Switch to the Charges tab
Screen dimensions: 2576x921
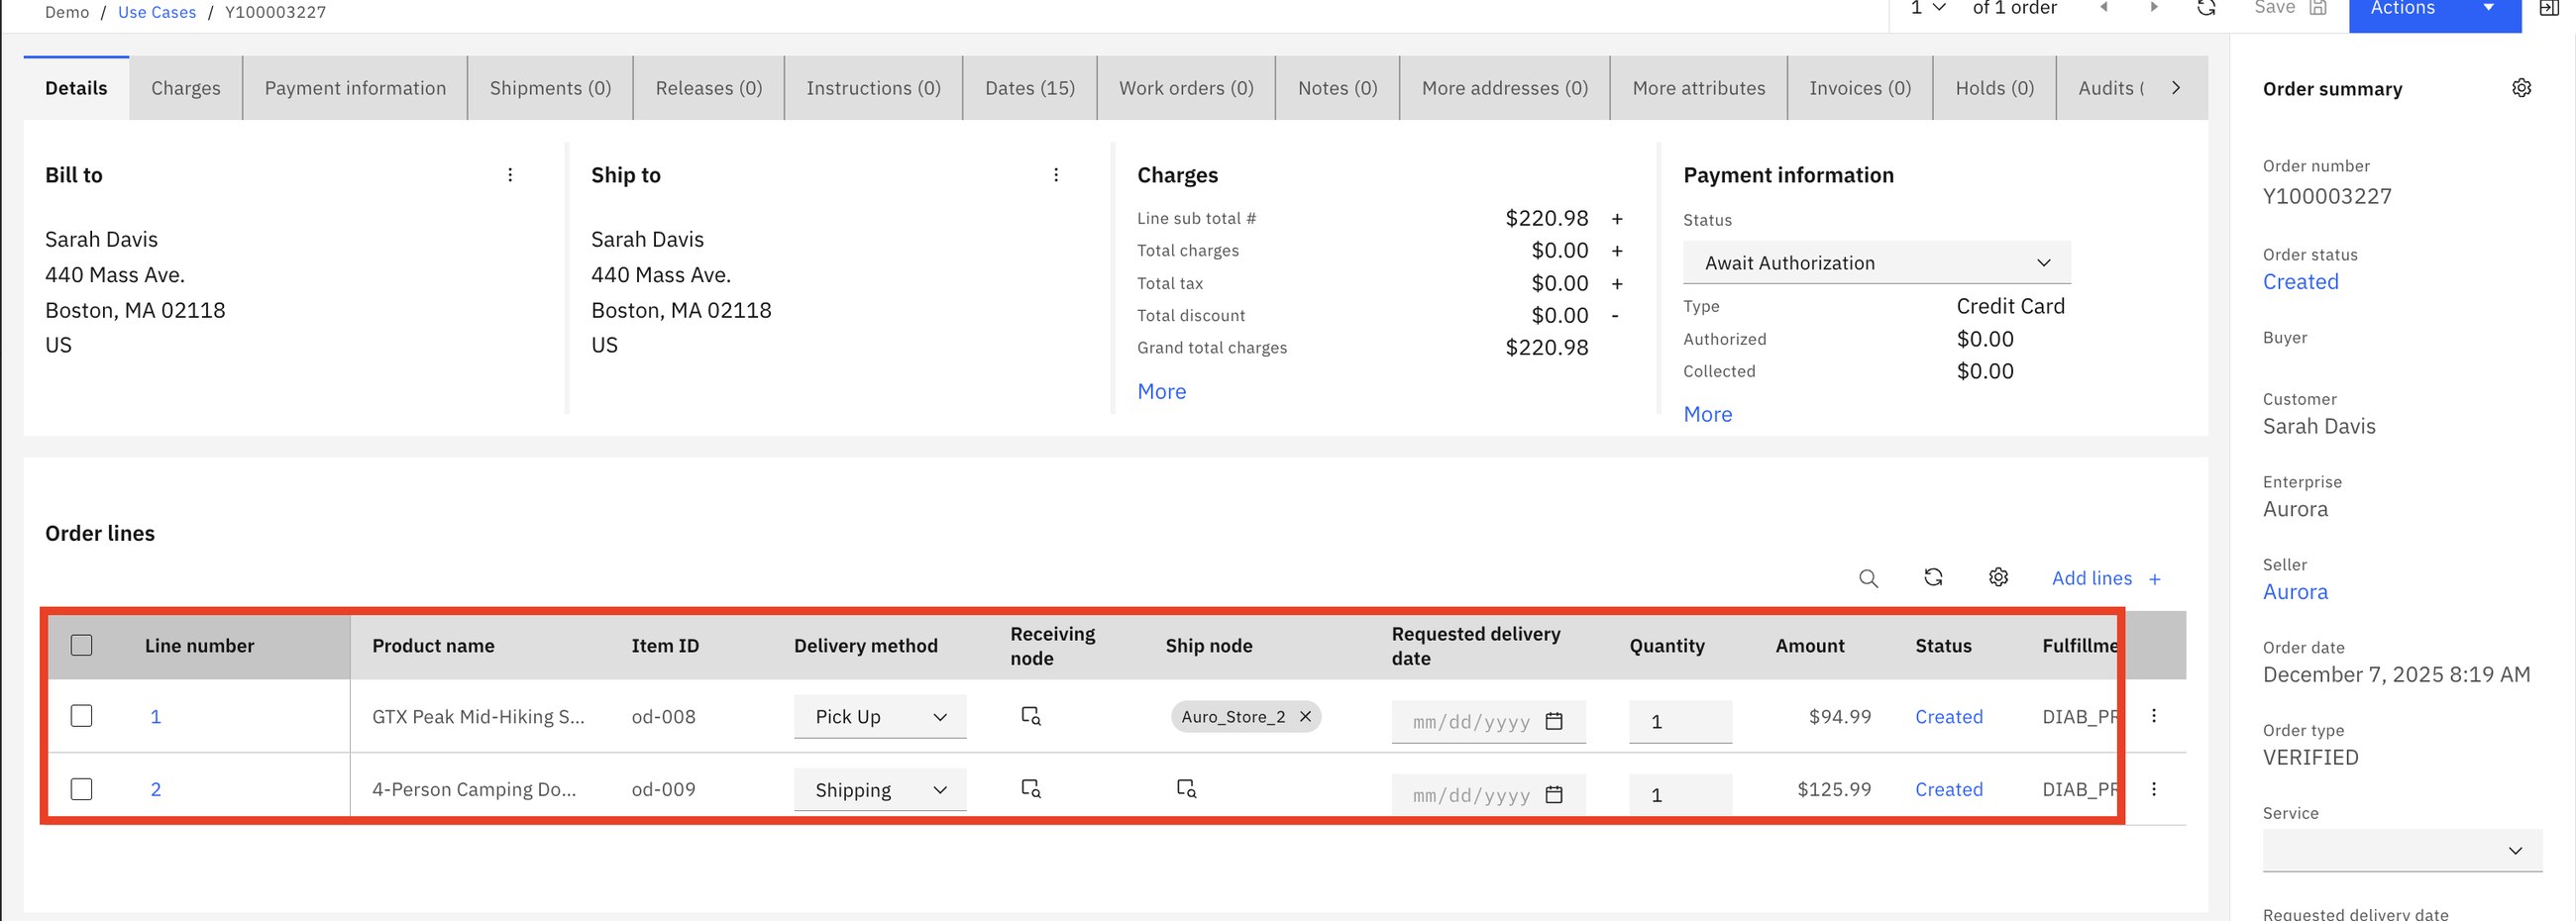click(x=186, y=88)
